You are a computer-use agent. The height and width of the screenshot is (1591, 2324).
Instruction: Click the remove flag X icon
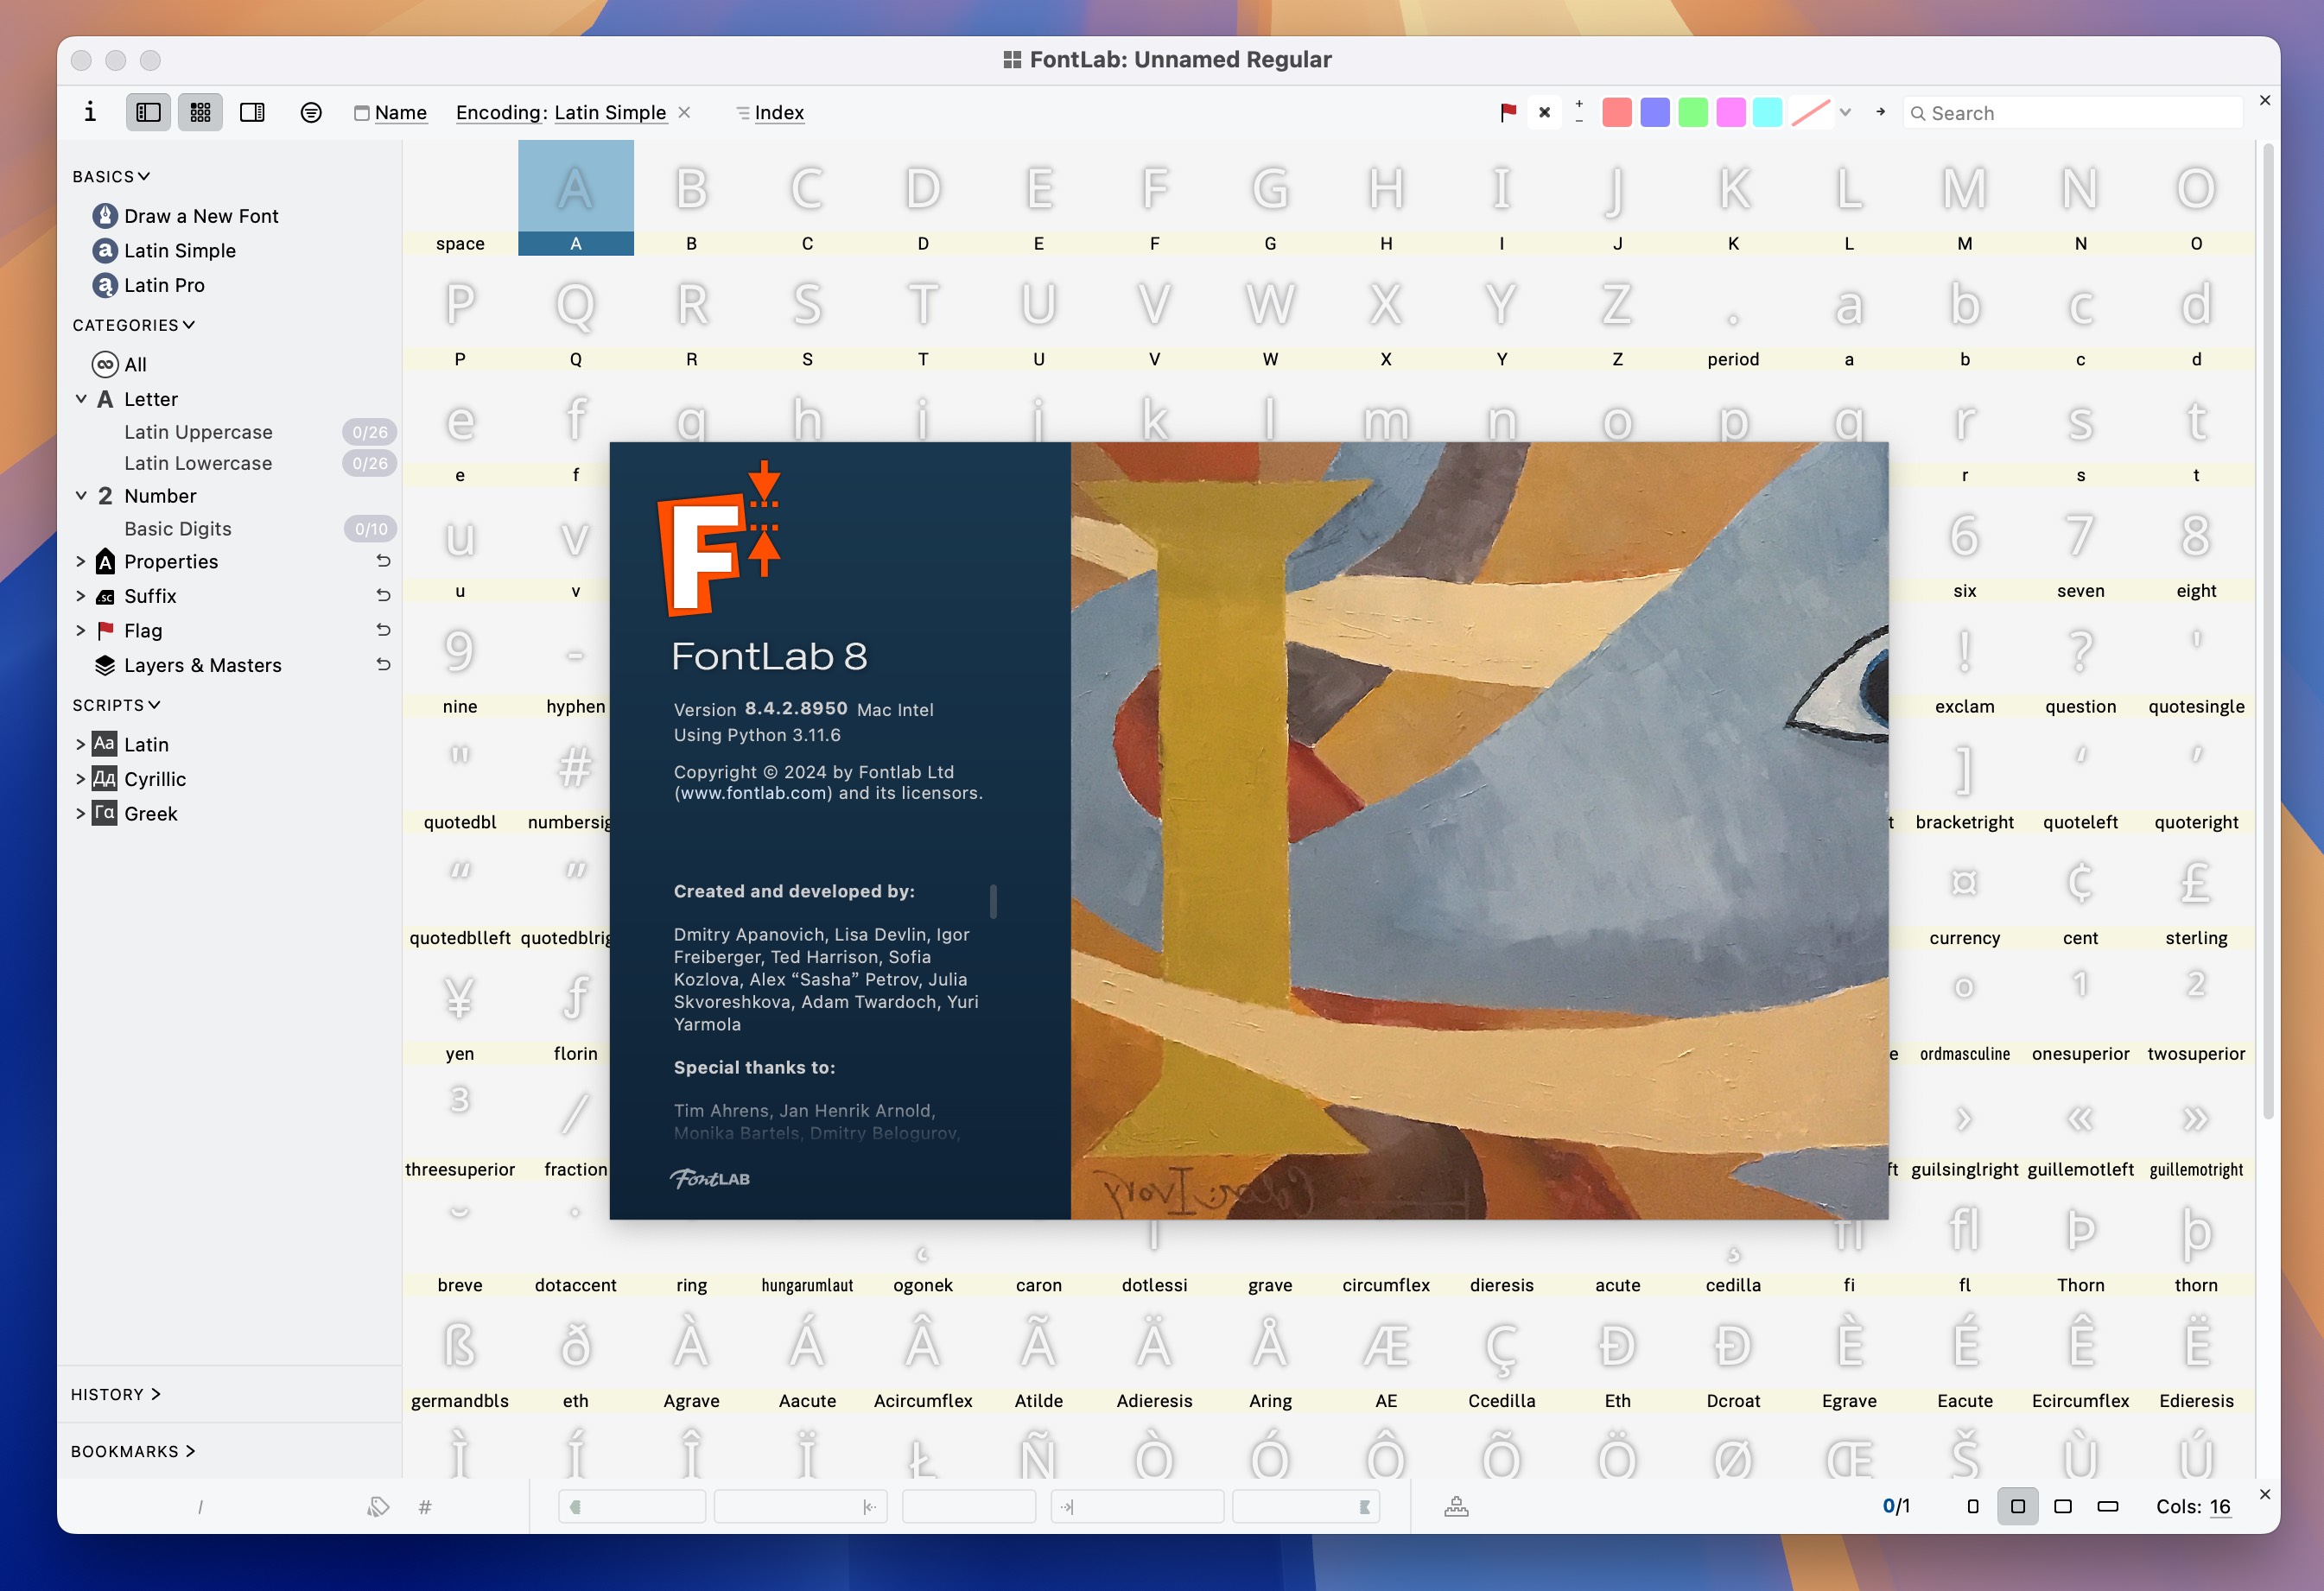click(x=1544, y=113)
